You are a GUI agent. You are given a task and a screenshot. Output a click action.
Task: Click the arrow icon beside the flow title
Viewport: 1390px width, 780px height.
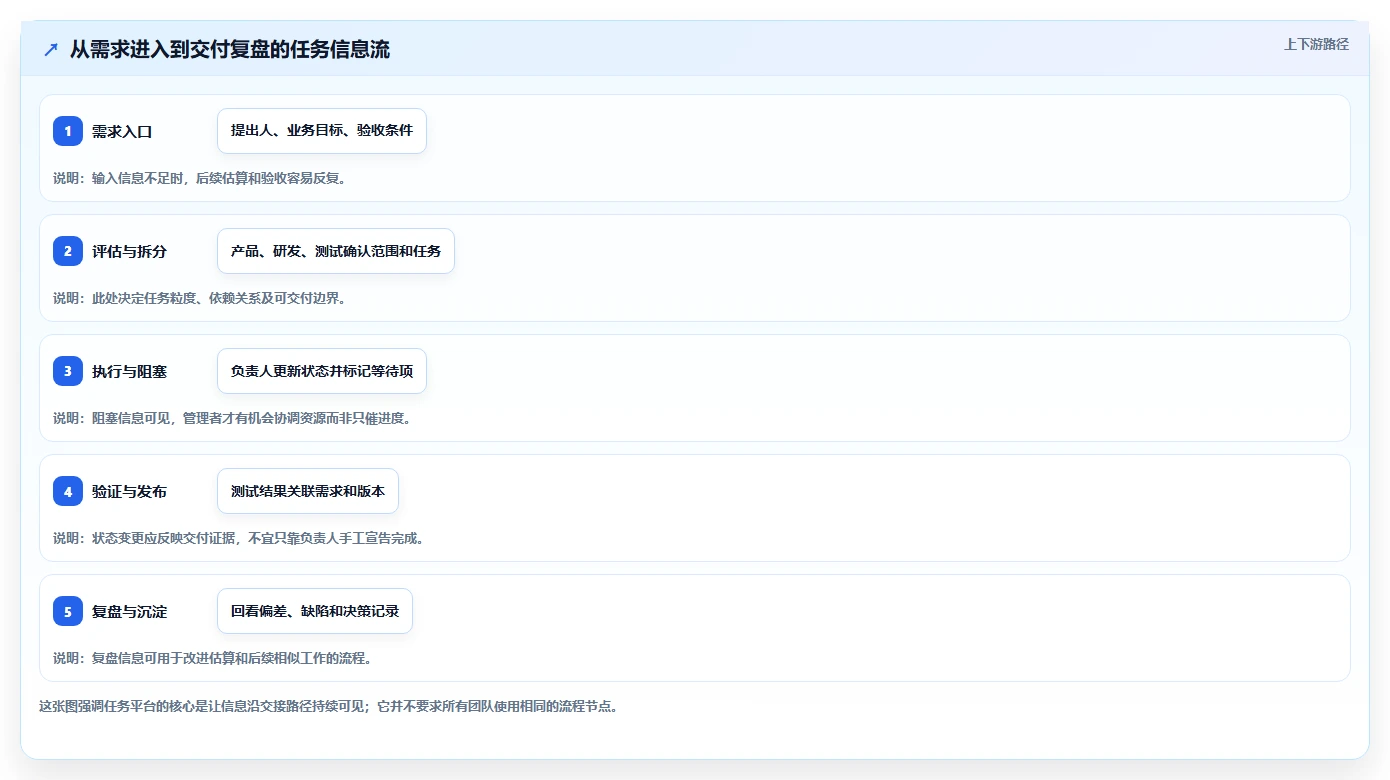point(51,49)
